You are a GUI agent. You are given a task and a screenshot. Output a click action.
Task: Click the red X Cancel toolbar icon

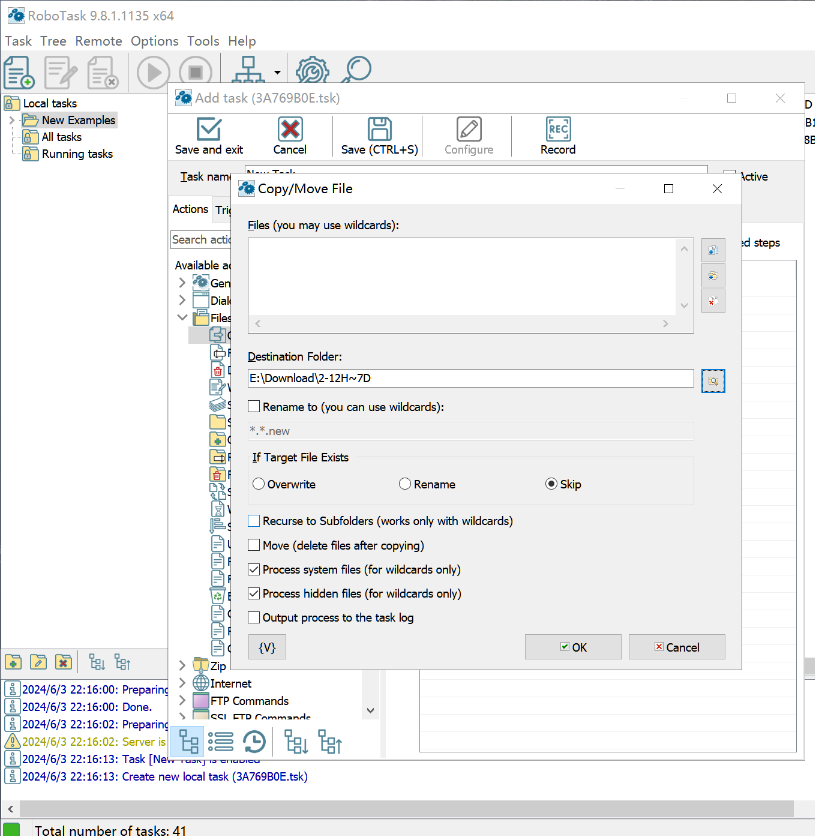point(290,130)
